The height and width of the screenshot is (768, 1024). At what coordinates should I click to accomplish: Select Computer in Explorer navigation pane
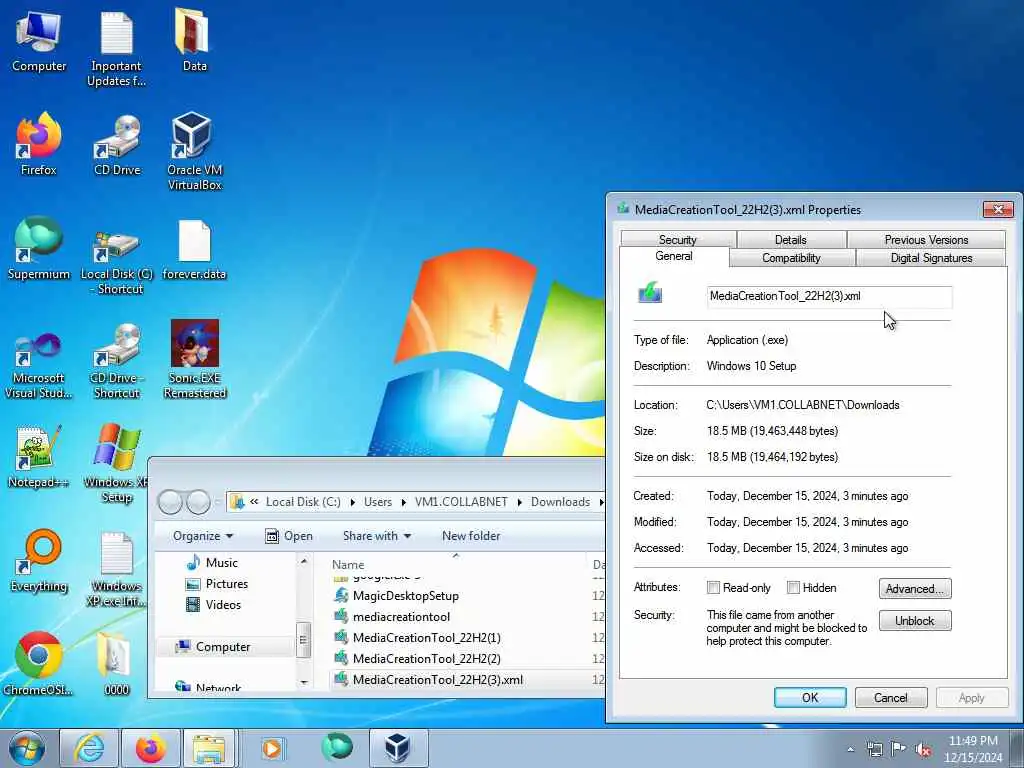223,647
